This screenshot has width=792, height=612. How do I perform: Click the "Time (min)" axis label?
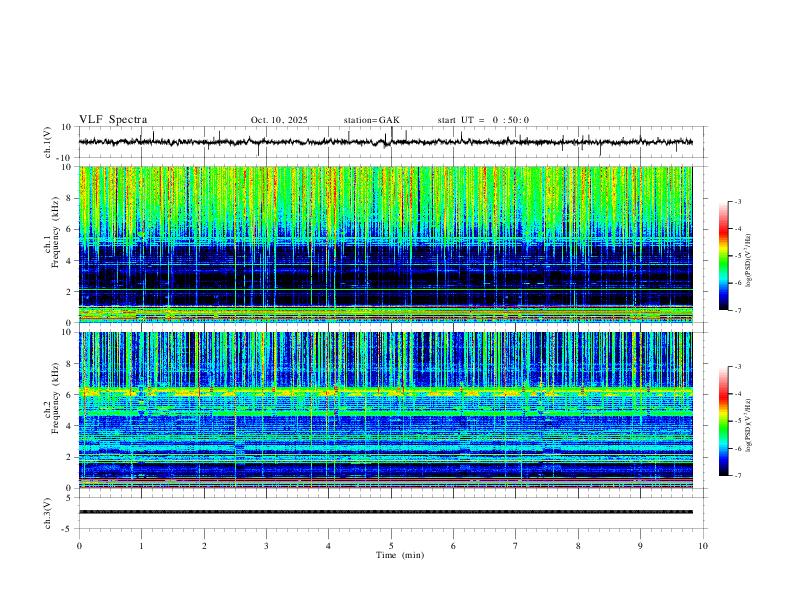pos(400,555)
